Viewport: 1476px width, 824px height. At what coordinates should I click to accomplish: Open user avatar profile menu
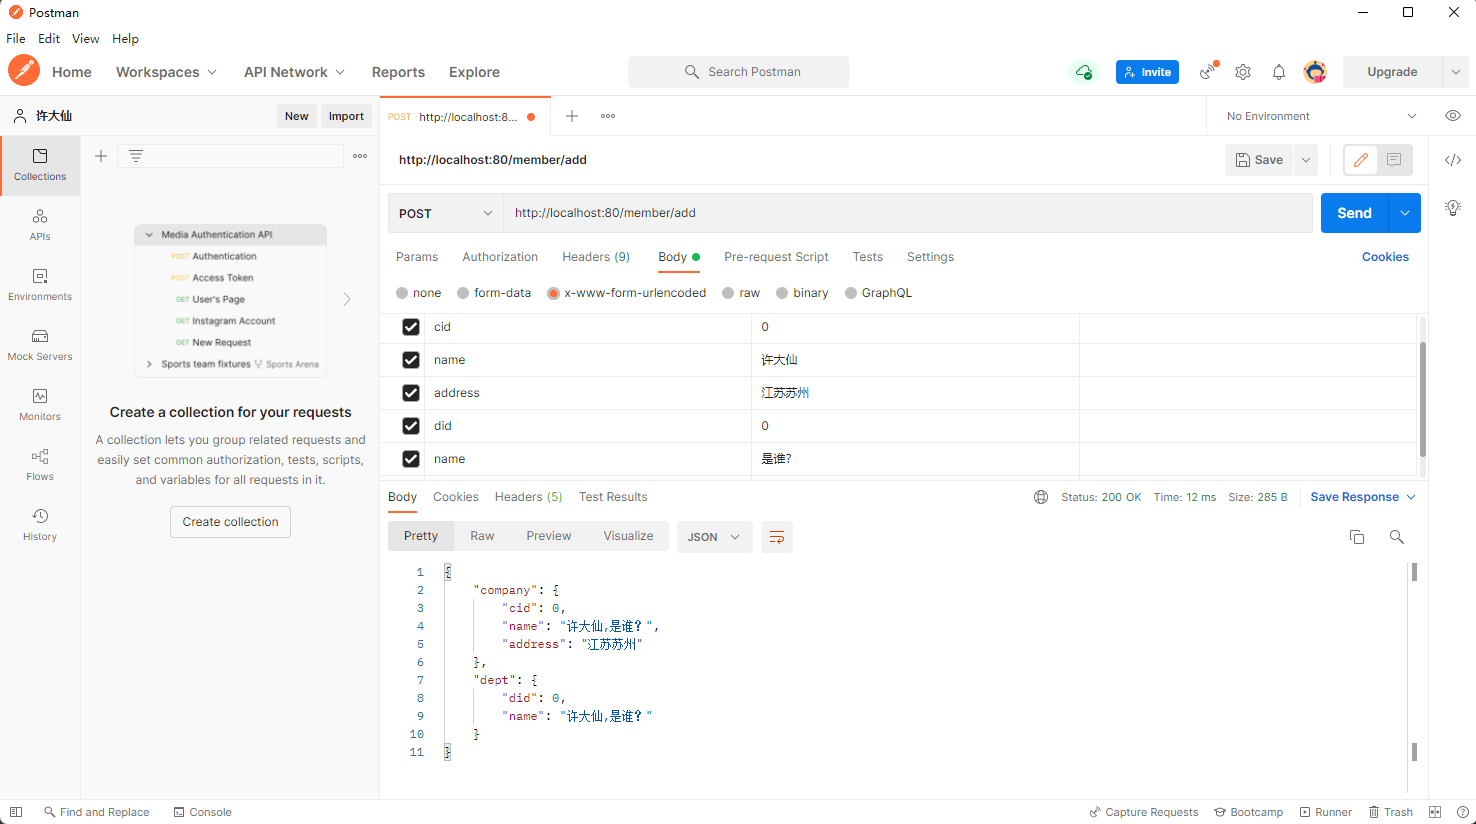click(x=1315, y=72)
